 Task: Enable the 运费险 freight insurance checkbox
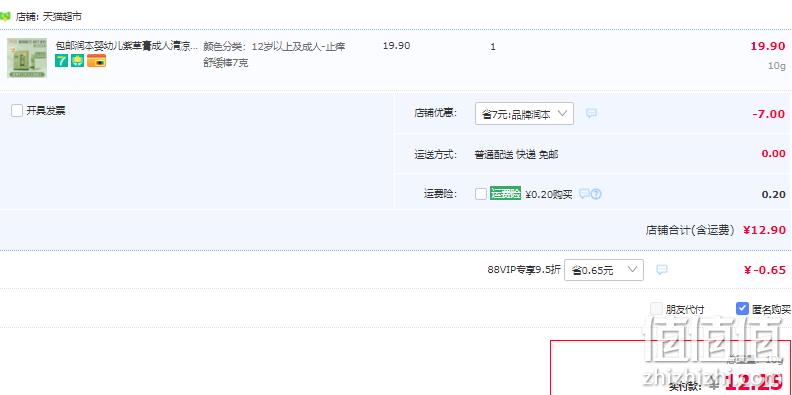pos(481,194)
